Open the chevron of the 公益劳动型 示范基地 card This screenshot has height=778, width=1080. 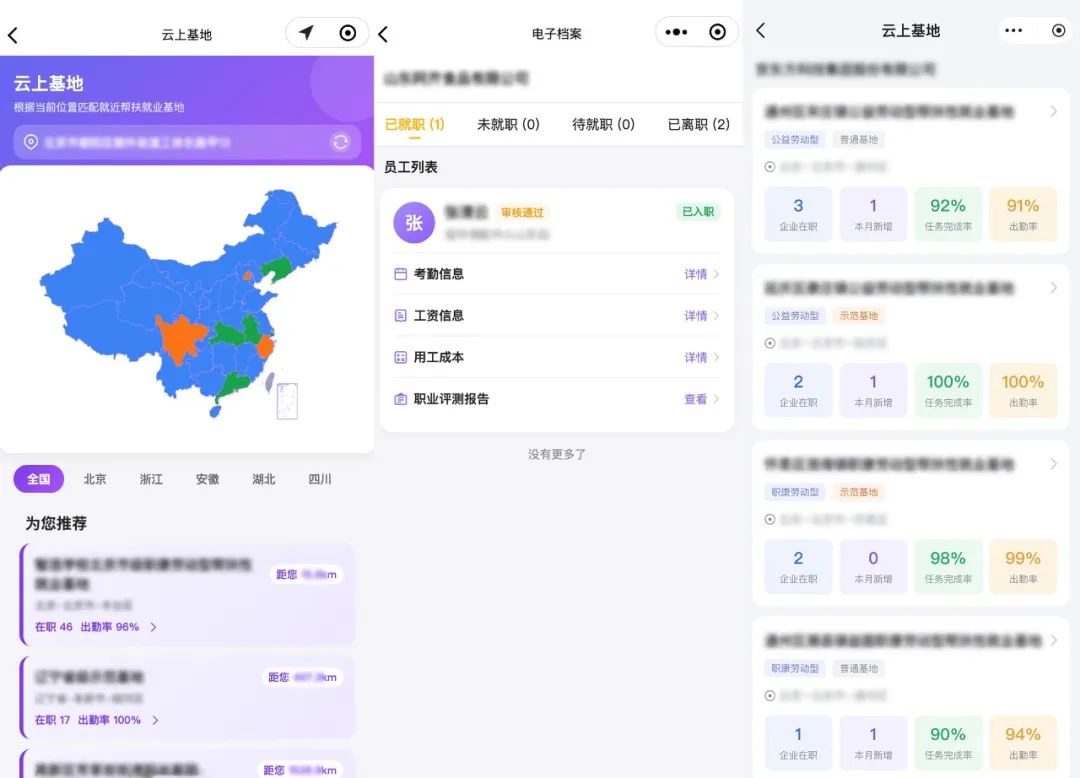point(1053,288)
